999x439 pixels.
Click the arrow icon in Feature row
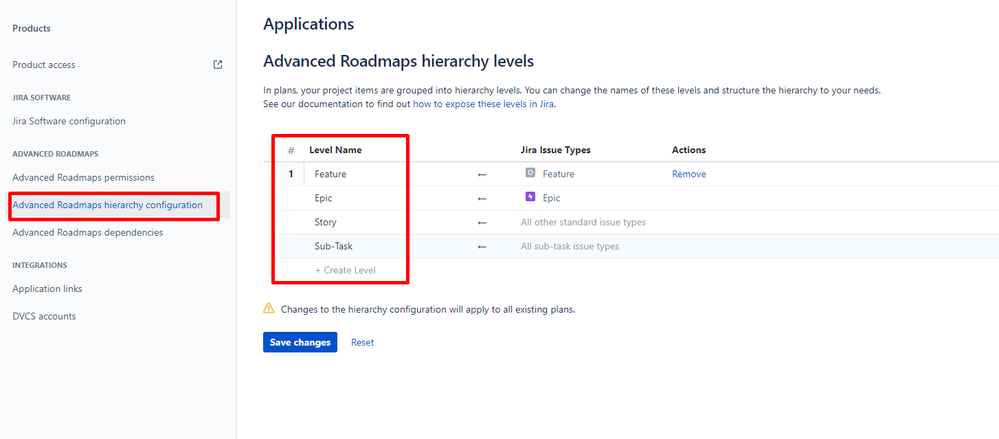pyautogui.click(x=482, y=174)
